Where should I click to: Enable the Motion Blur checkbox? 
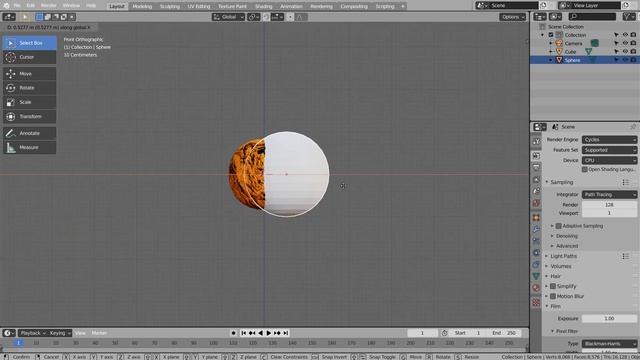coord(553,296)
